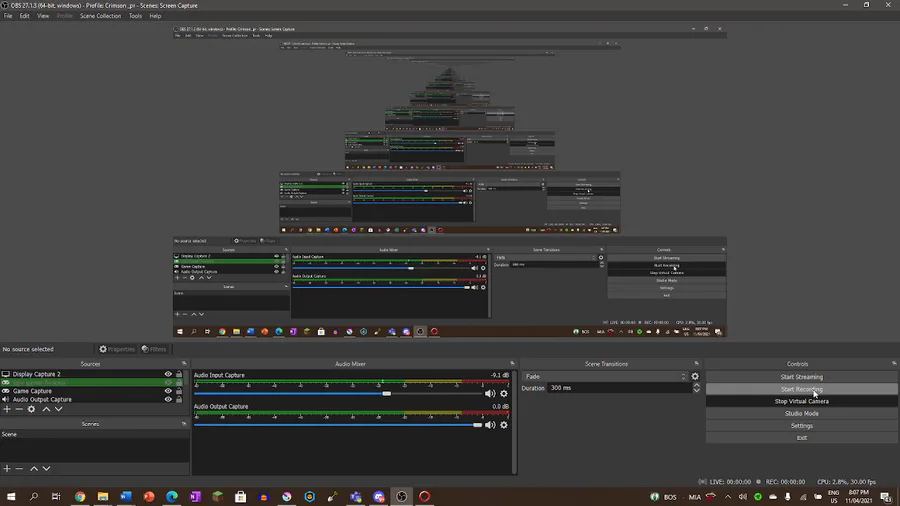Click the Duration 300 ms field

tap(619, 388)
